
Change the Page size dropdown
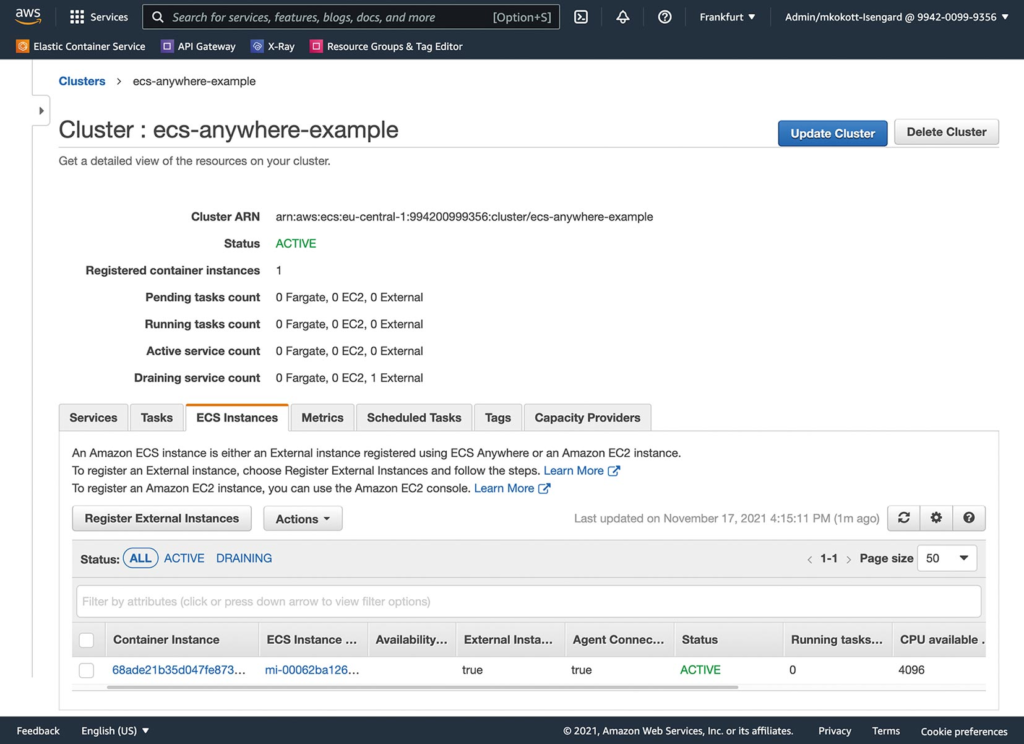[x=947, y=558]
